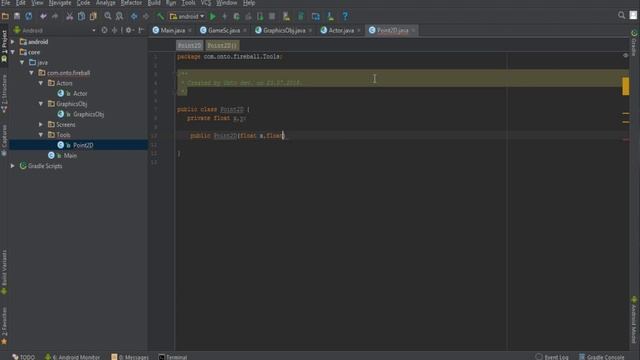Switch to the GraphicsObj.java tab
The width and height of the screenshot is (640, 360).
coord(284,30)
